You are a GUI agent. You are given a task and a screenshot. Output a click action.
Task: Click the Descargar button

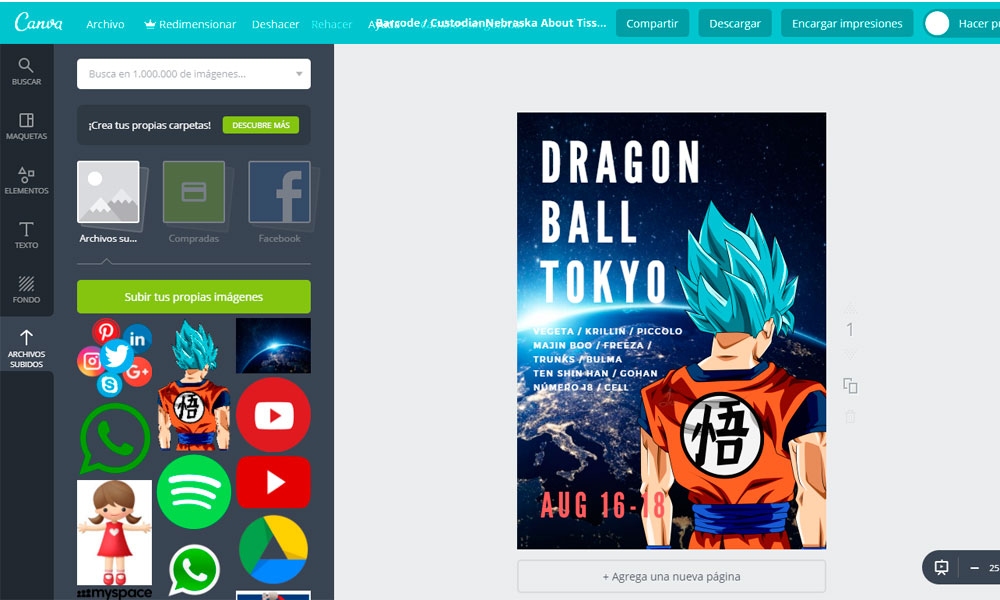click(735, 23)
